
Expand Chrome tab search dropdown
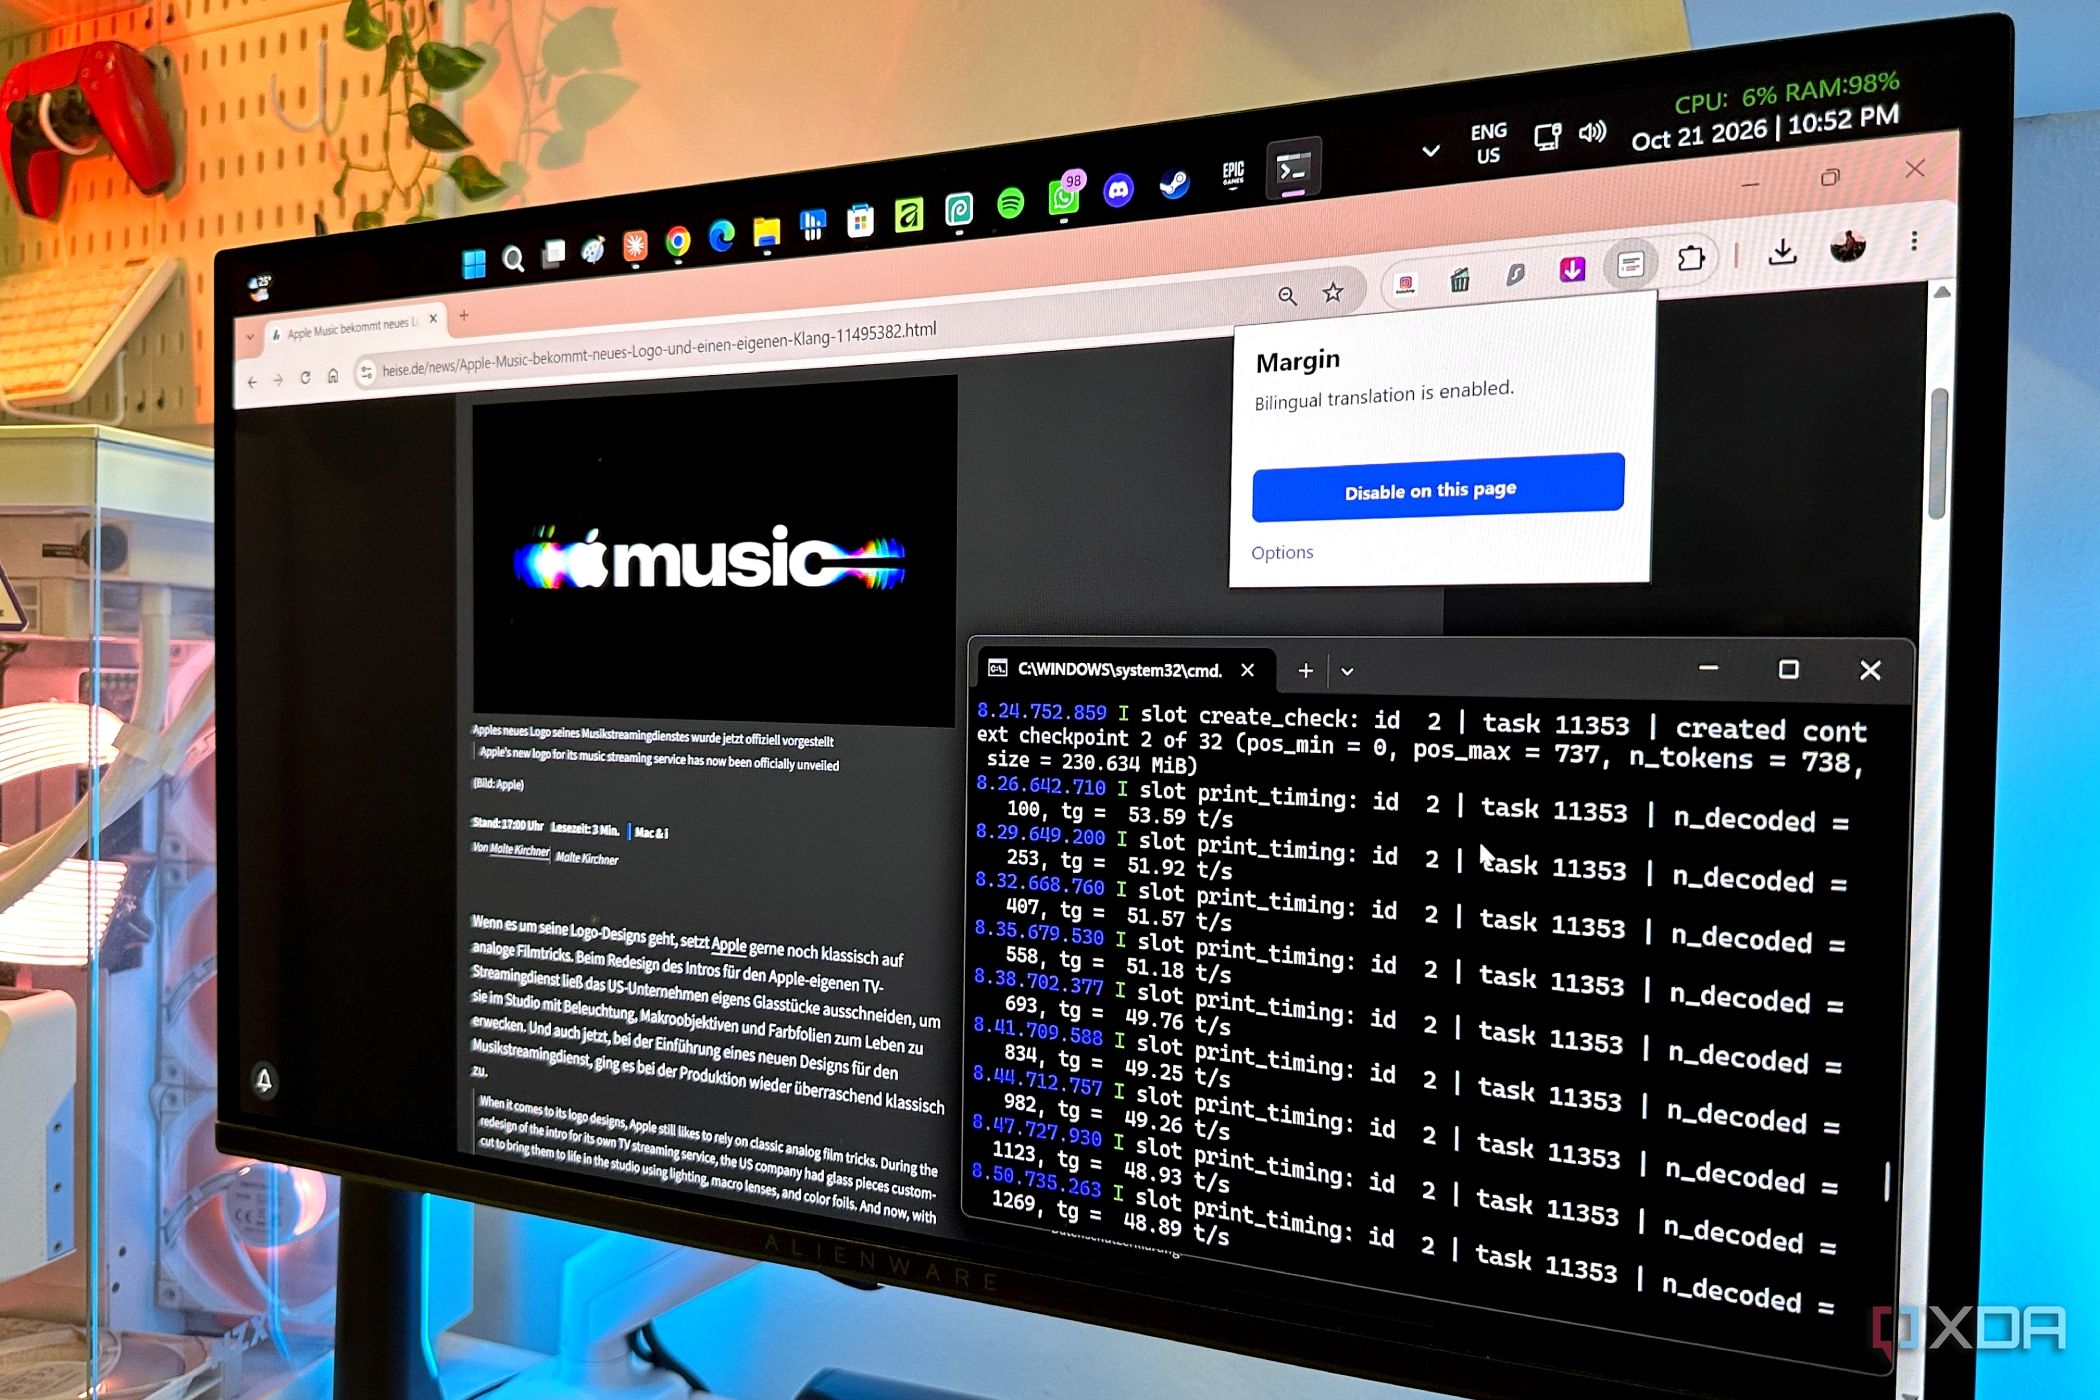[x=250, y=337]
